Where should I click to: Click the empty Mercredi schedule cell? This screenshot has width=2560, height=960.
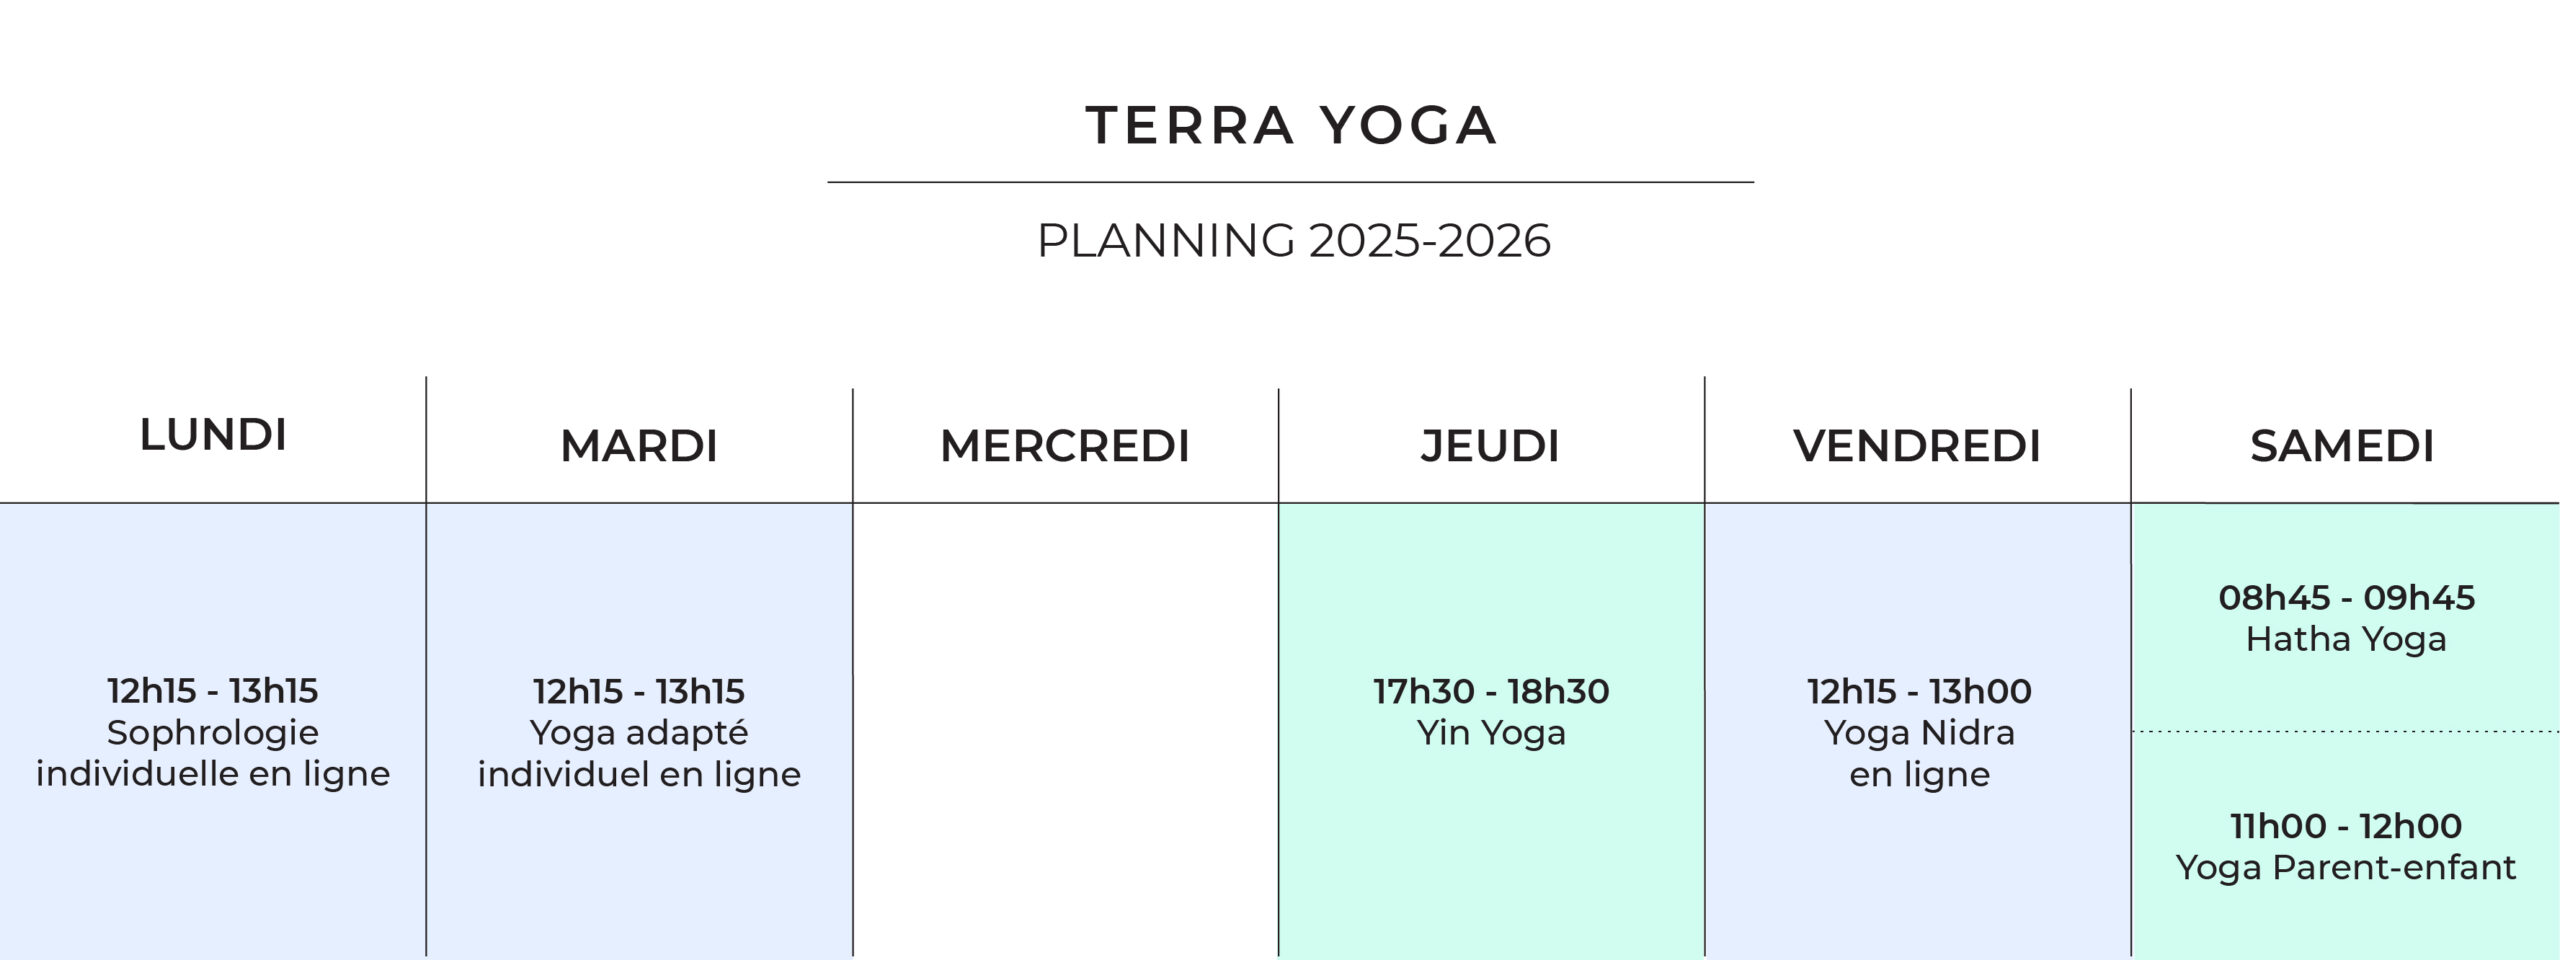[1065, 730]
